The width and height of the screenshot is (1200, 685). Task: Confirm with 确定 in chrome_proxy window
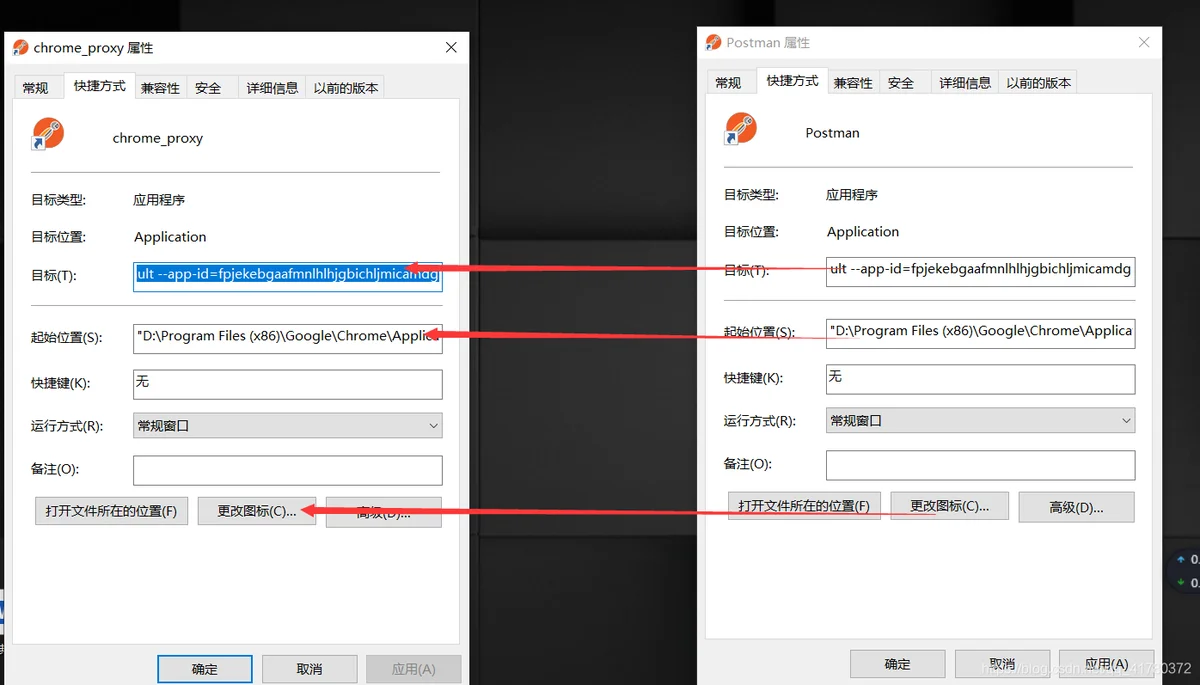click(205, 669)
